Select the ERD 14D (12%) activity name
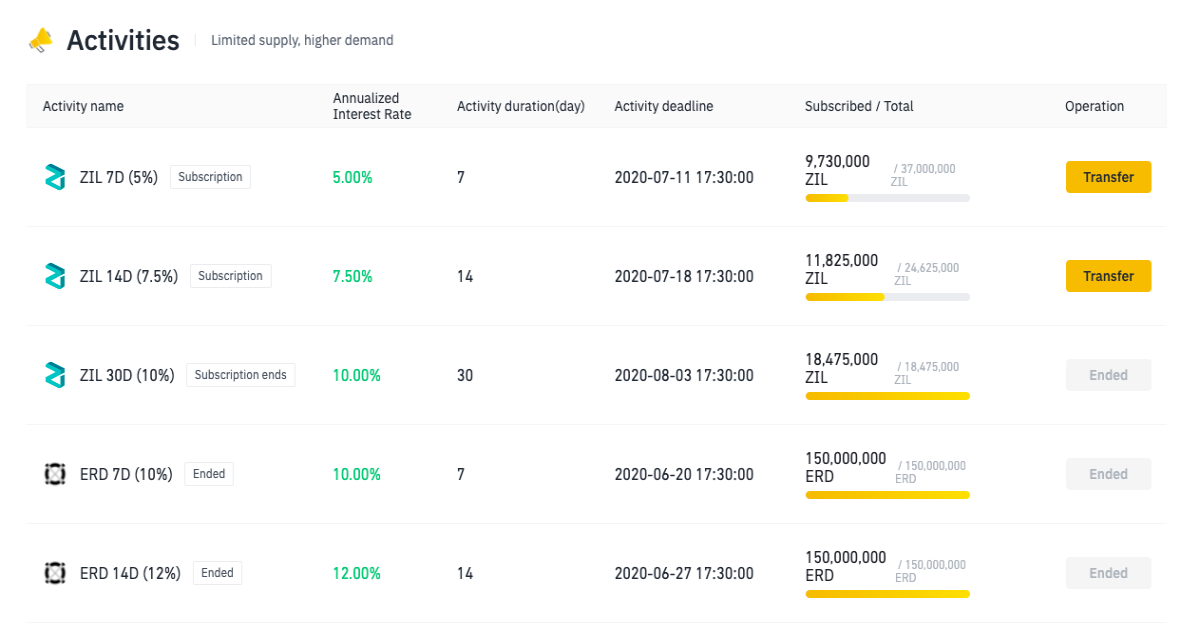The image size is (1200, 629). pos(130,573)
